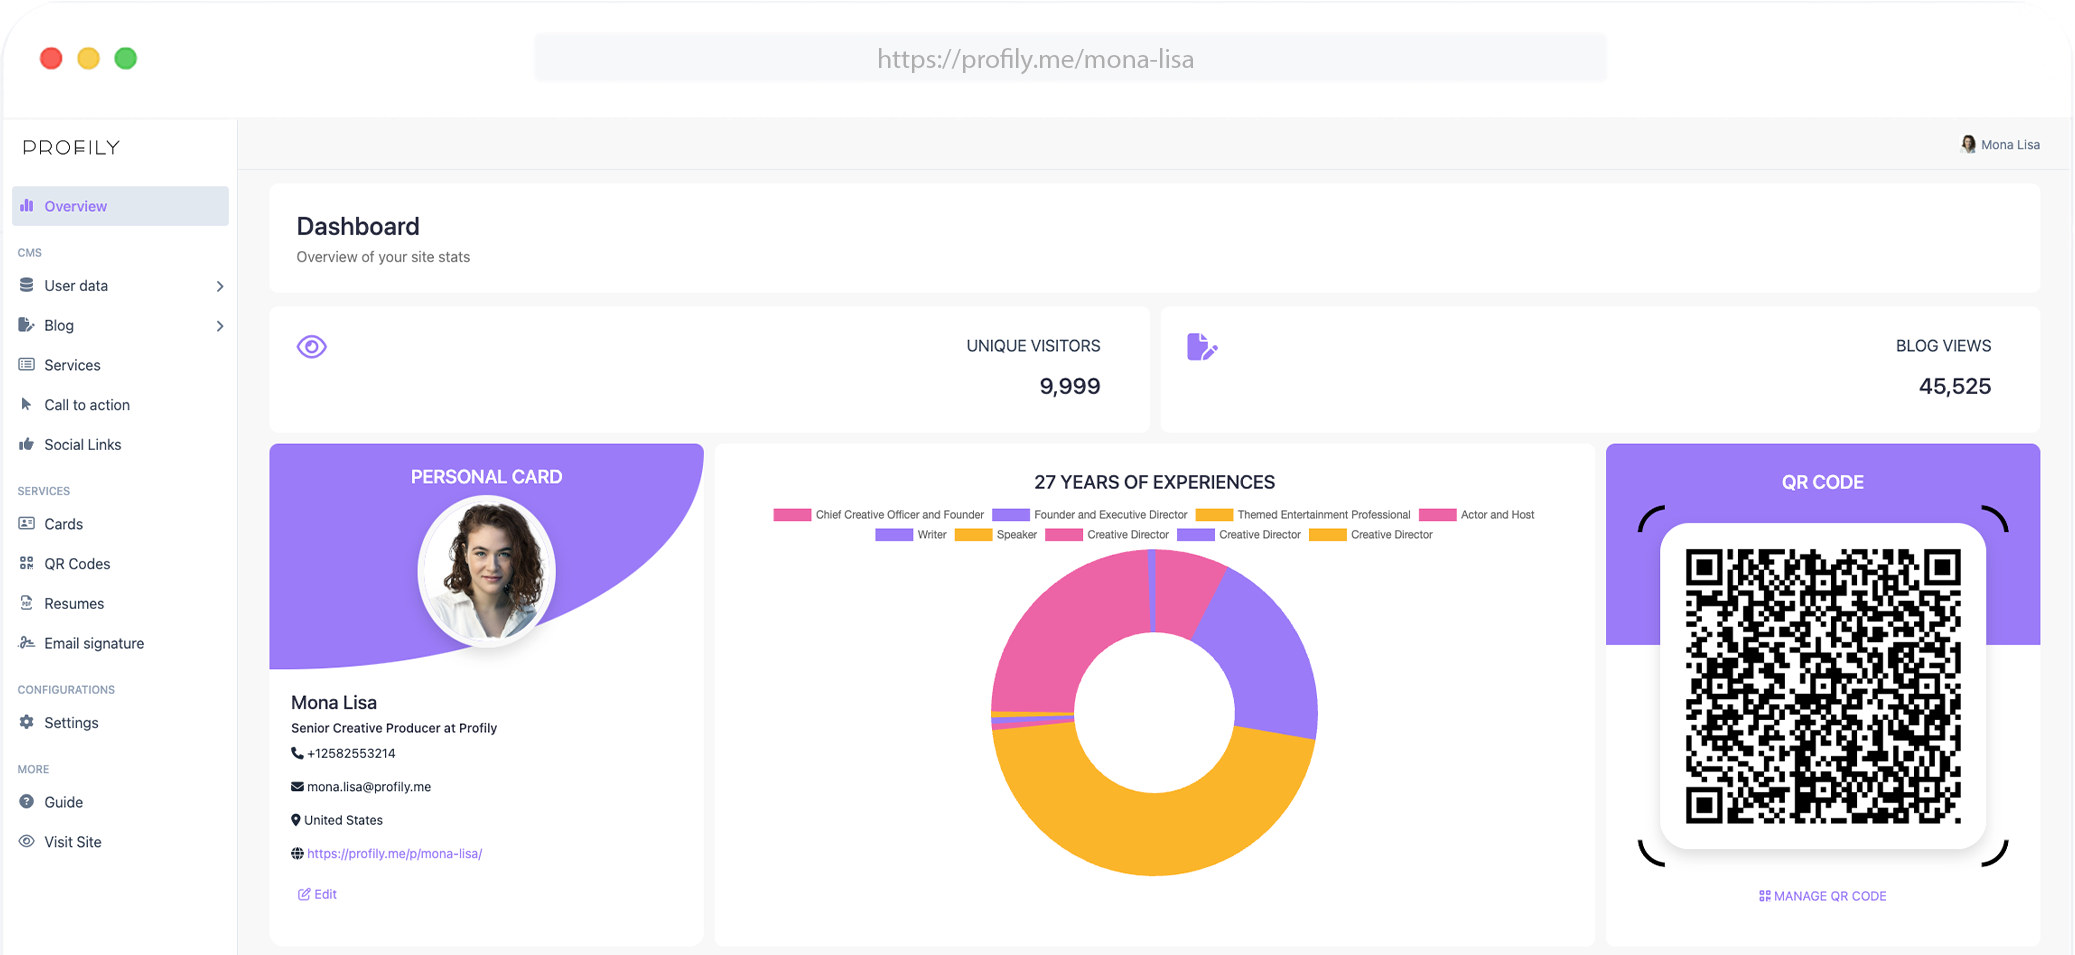The image size is (2075, 955).
Task: Click the mona.lisa@profily.me email
Action: (369, 787)
